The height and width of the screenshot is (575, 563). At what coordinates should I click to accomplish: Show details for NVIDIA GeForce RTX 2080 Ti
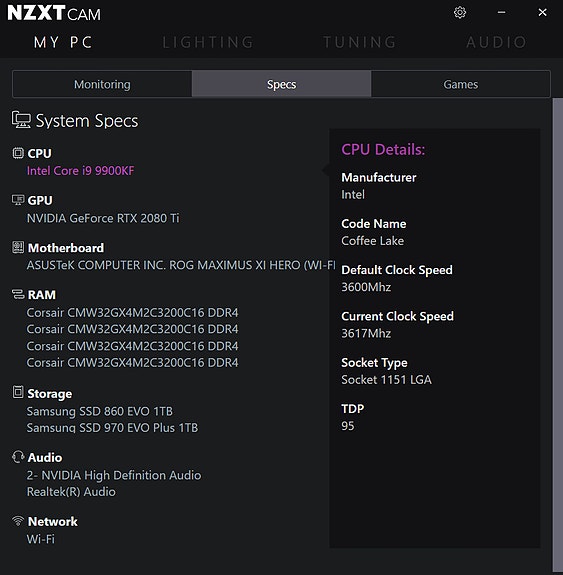click(x=103, y=218)
